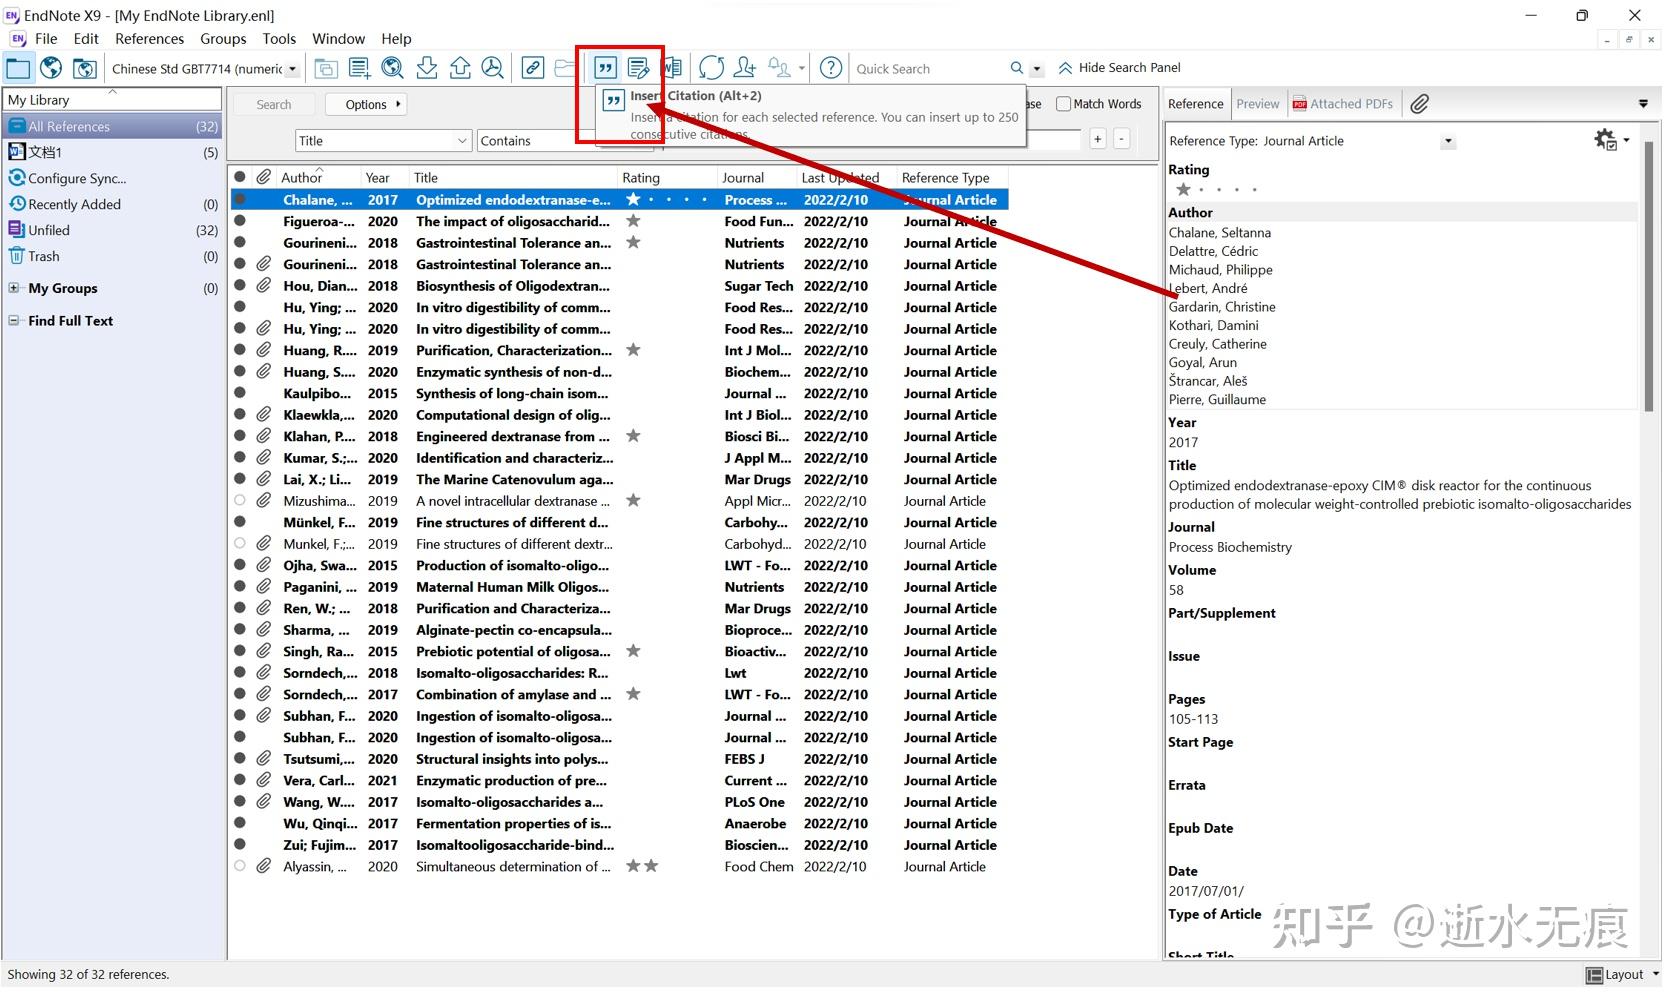
Task: Click Sync Library toolbar icon
Action: tap(711, 68)
